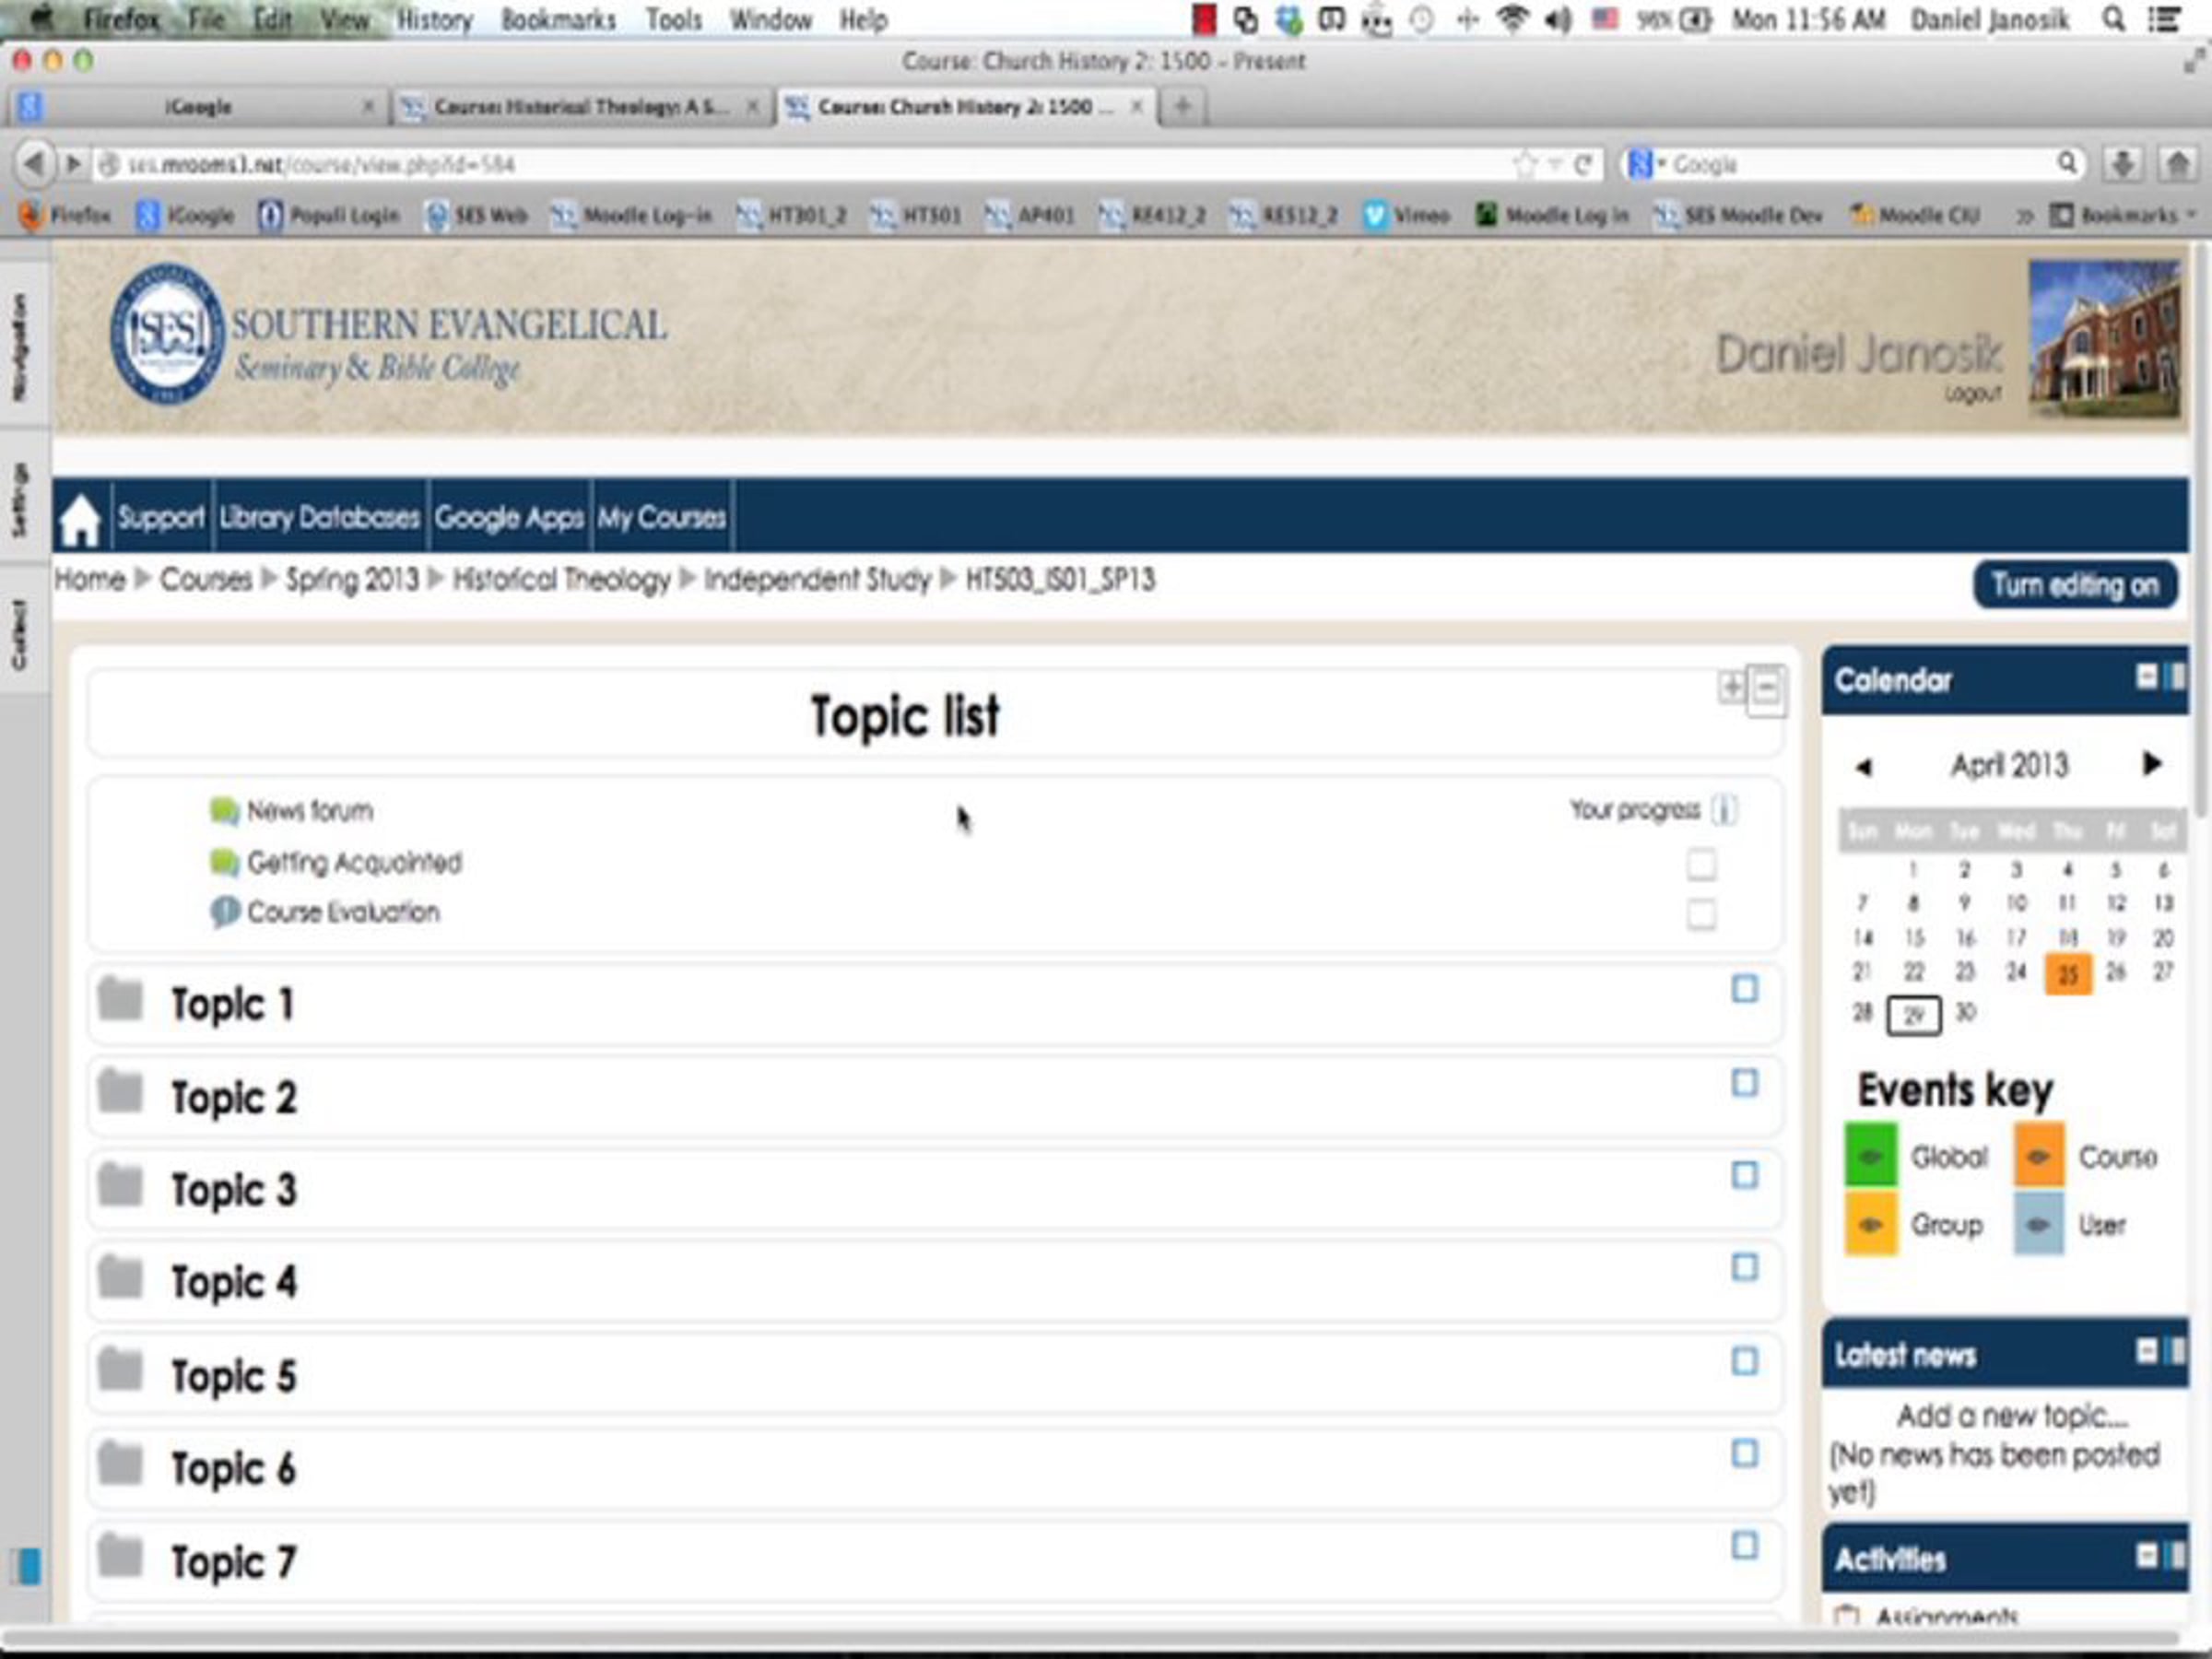Check the Getting Acquainted completion box

coord(1701,864)
